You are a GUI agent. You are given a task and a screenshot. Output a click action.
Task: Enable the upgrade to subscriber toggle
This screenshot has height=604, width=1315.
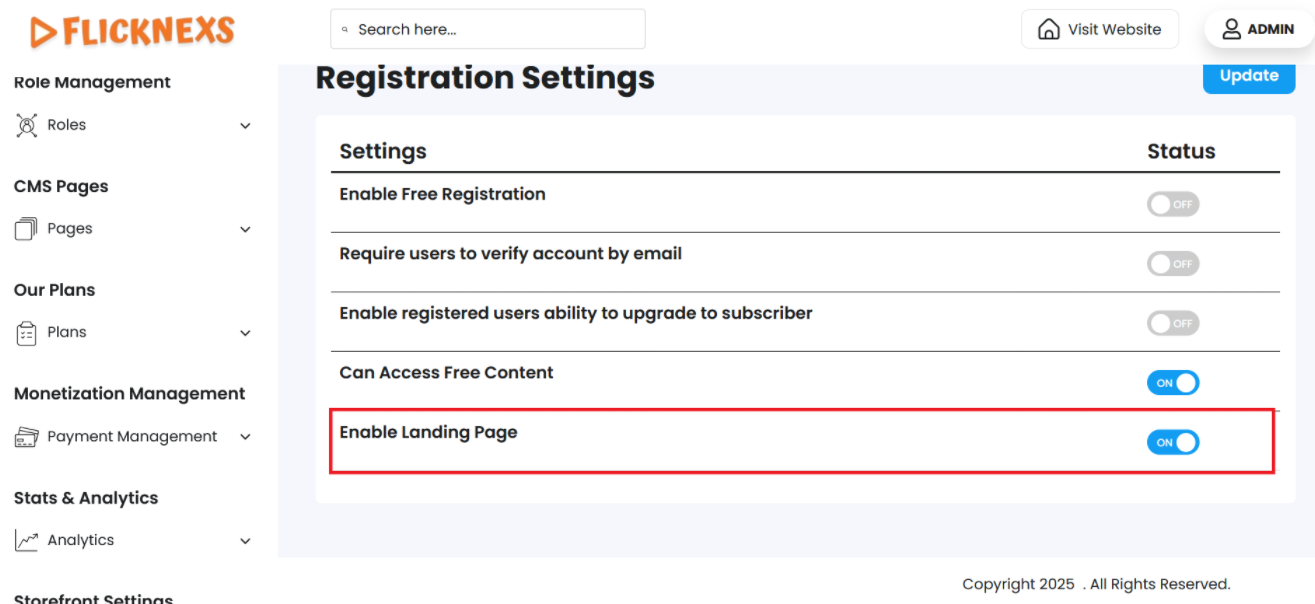pos(1172,324)
